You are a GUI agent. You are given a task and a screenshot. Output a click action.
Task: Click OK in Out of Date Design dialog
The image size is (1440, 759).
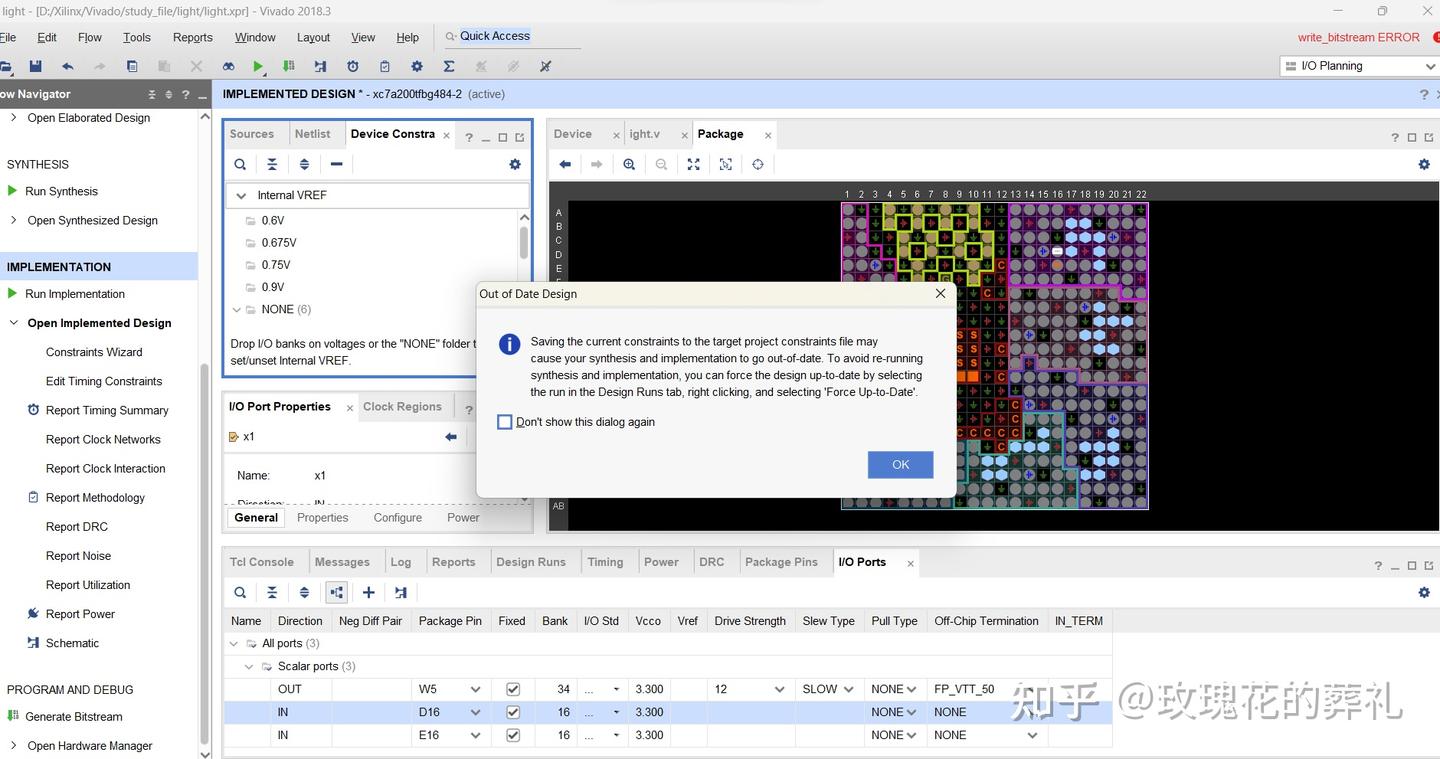click(x=900, y=464)
